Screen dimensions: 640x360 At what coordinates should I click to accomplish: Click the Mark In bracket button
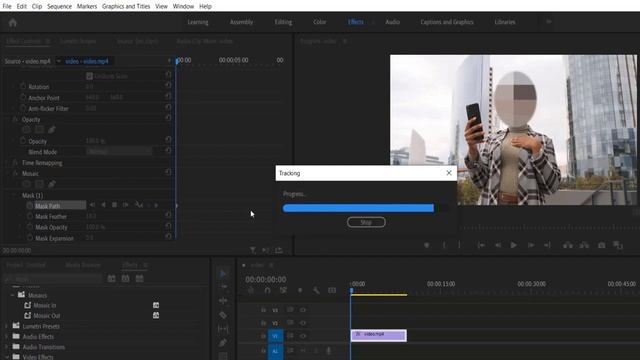click(444, 245)
